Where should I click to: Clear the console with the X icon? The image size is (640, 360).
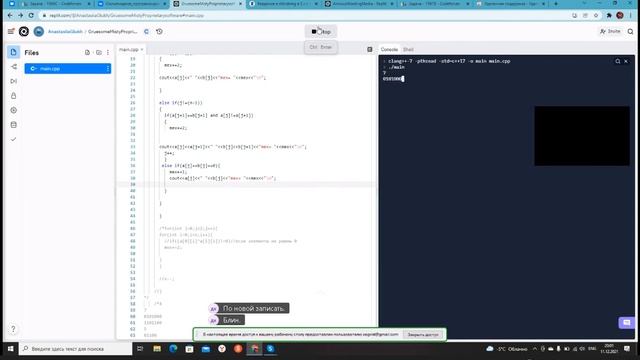pos(626,61)
